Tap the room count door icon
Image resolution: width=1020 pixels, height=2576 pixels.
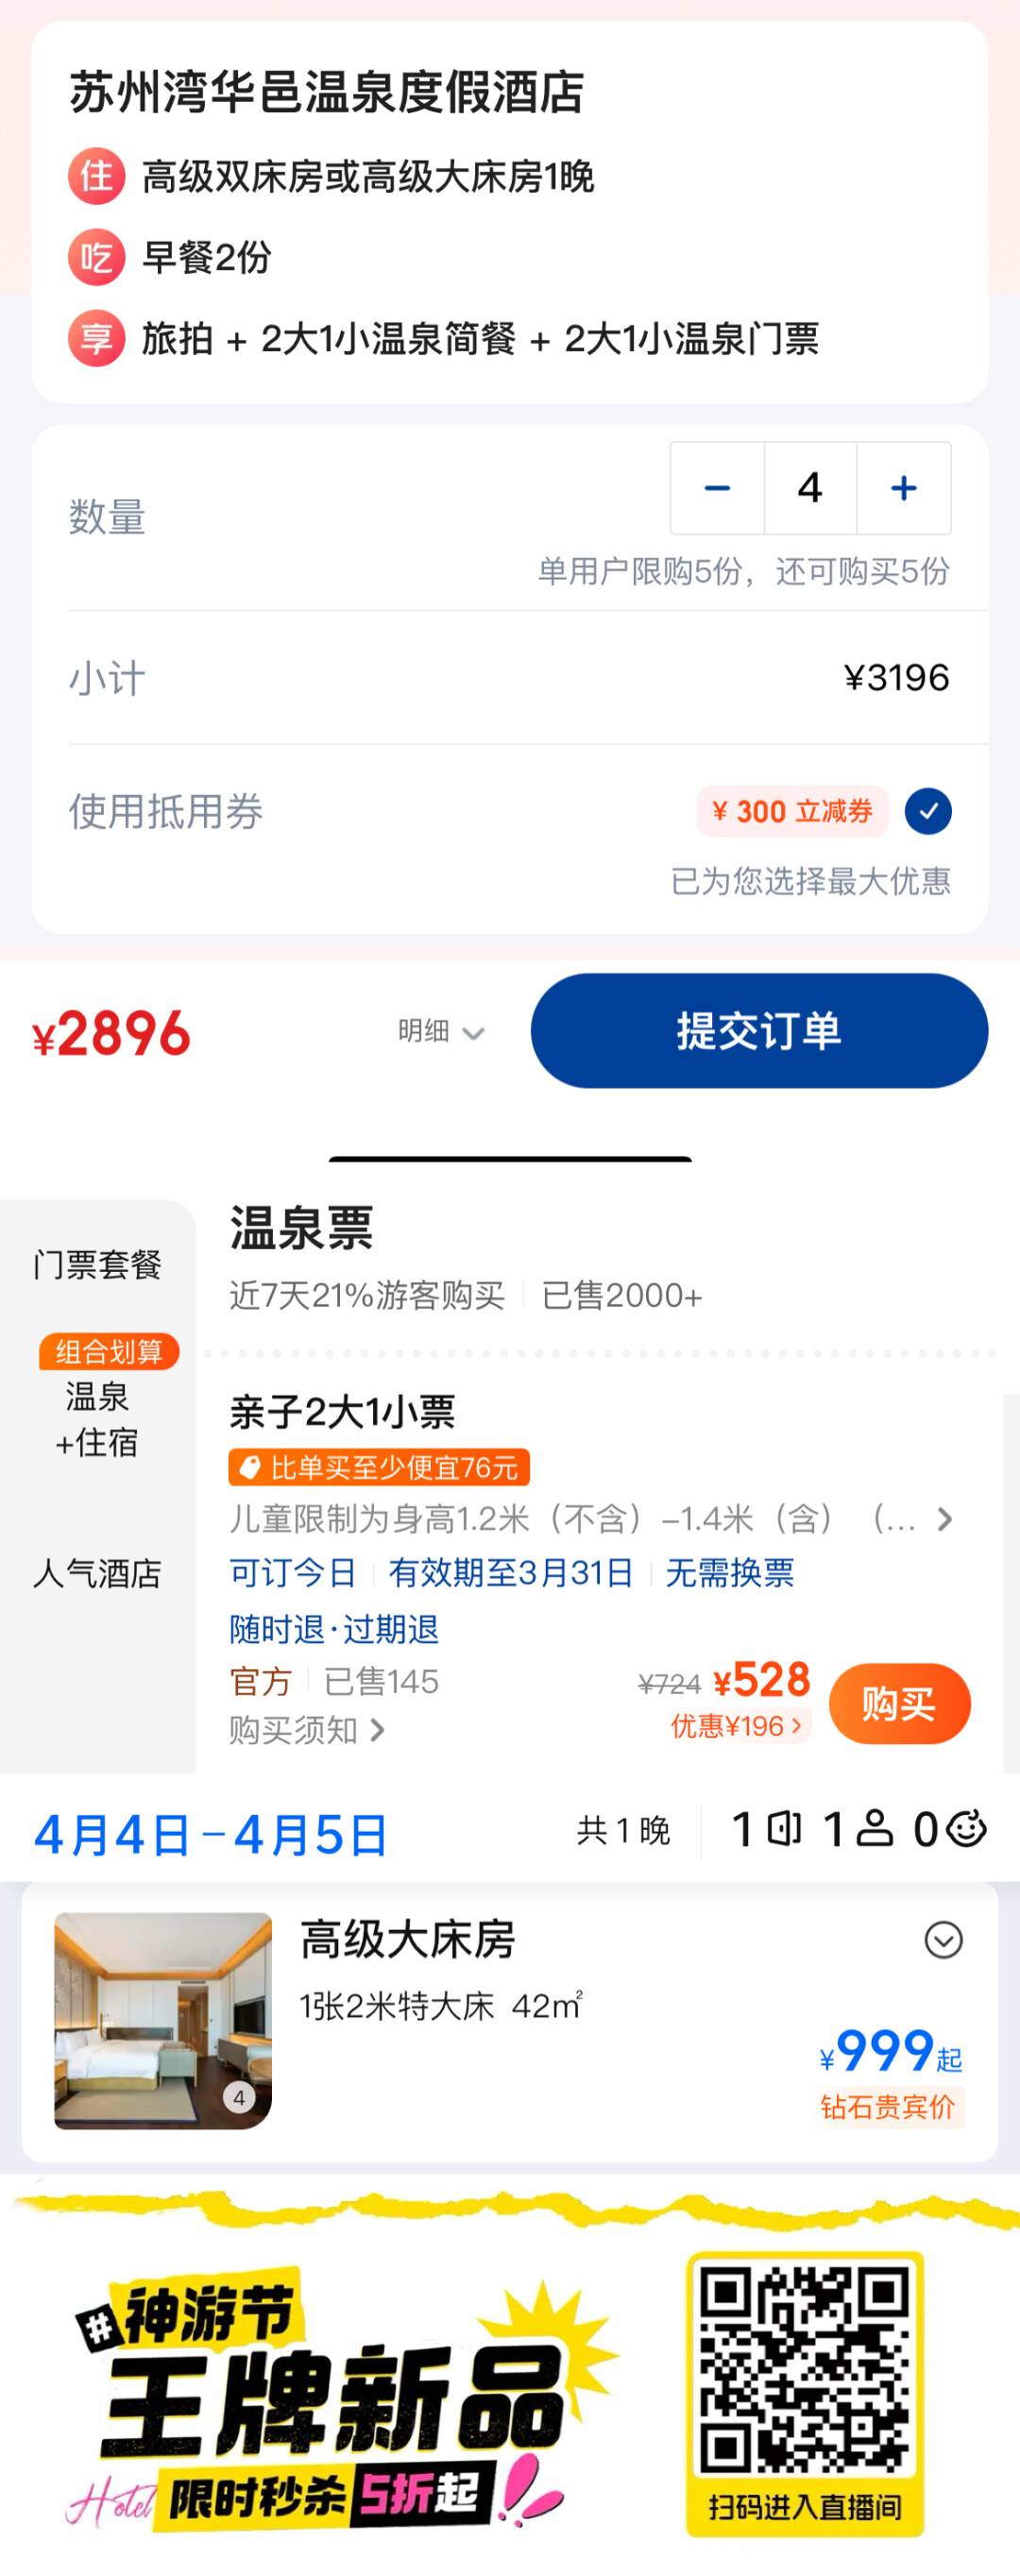pos(784,1829)
